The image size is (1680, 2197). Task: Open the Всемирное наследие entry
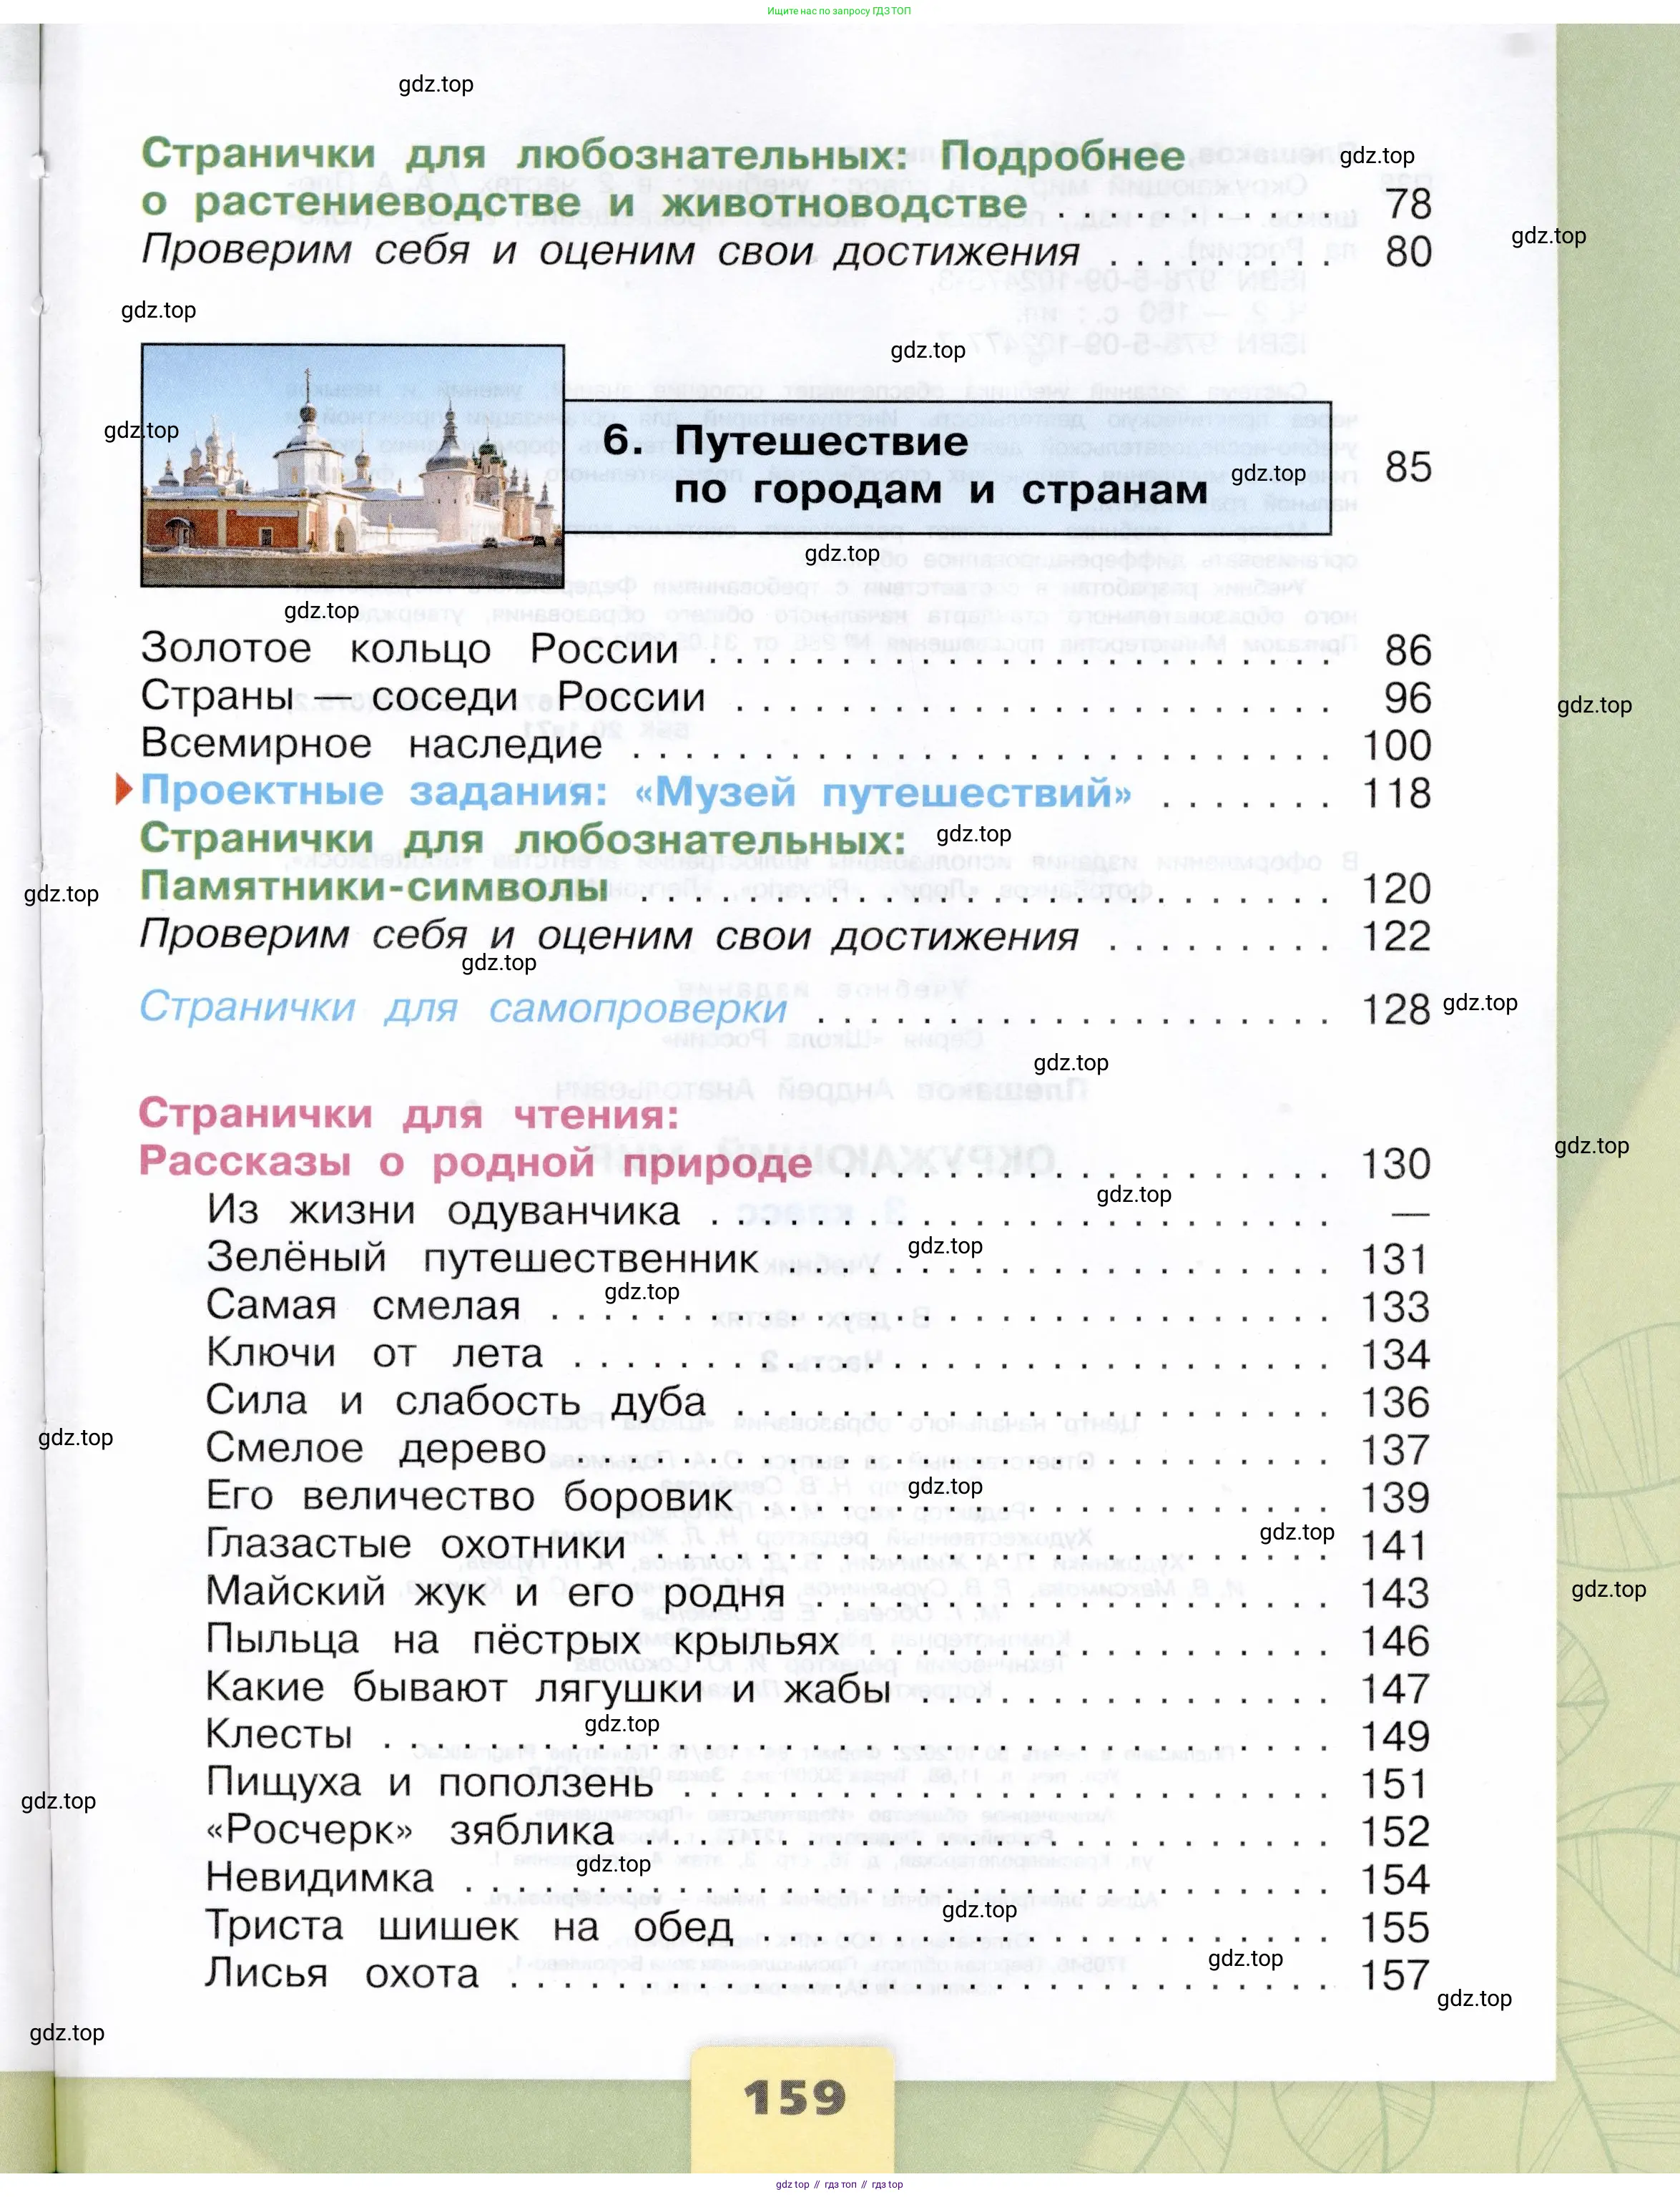point(371,744)
